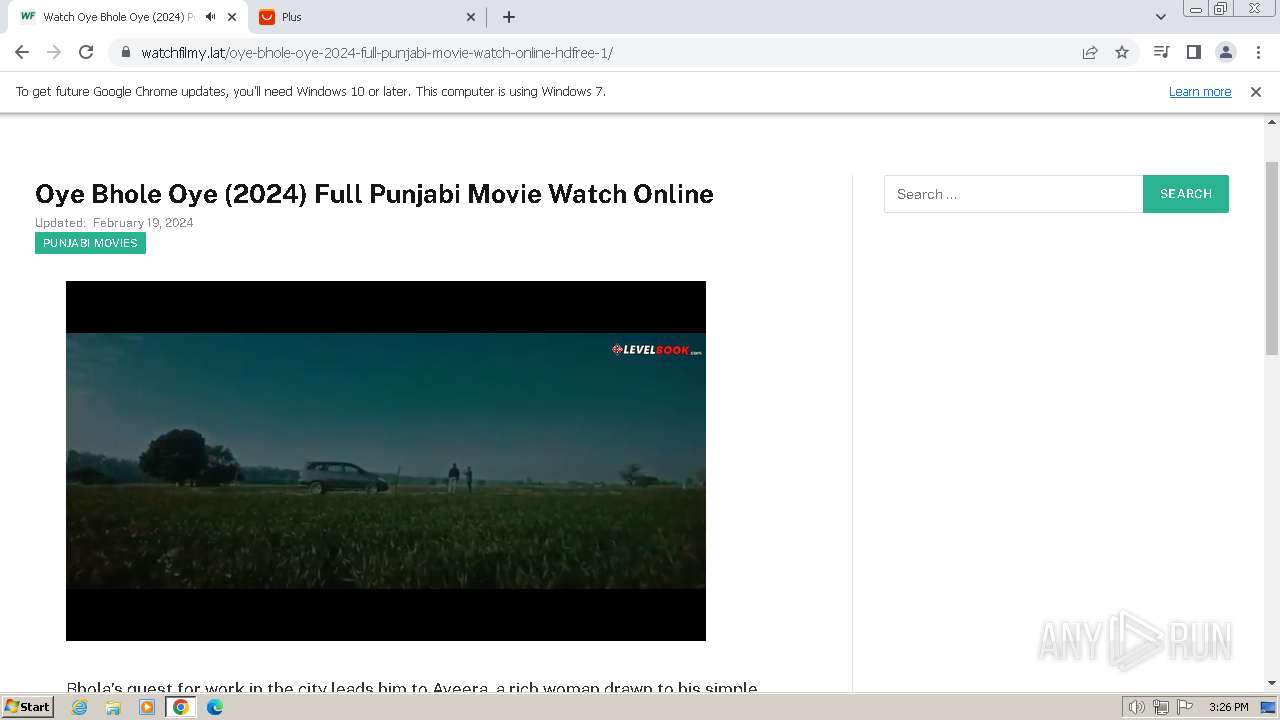Open Microsoft Edge from taskbar
1280x720 pixels.
[x=215, y=707]
